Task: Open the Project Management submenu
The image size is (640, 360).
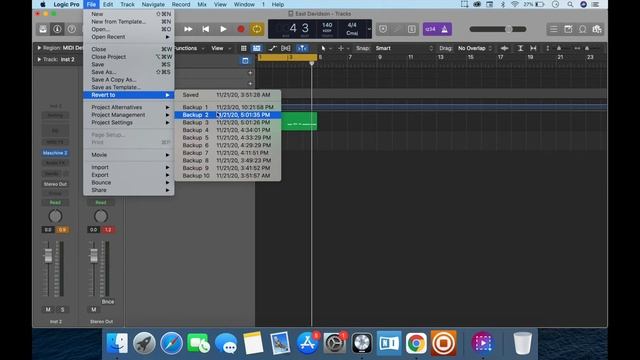Action: (129, 115)
